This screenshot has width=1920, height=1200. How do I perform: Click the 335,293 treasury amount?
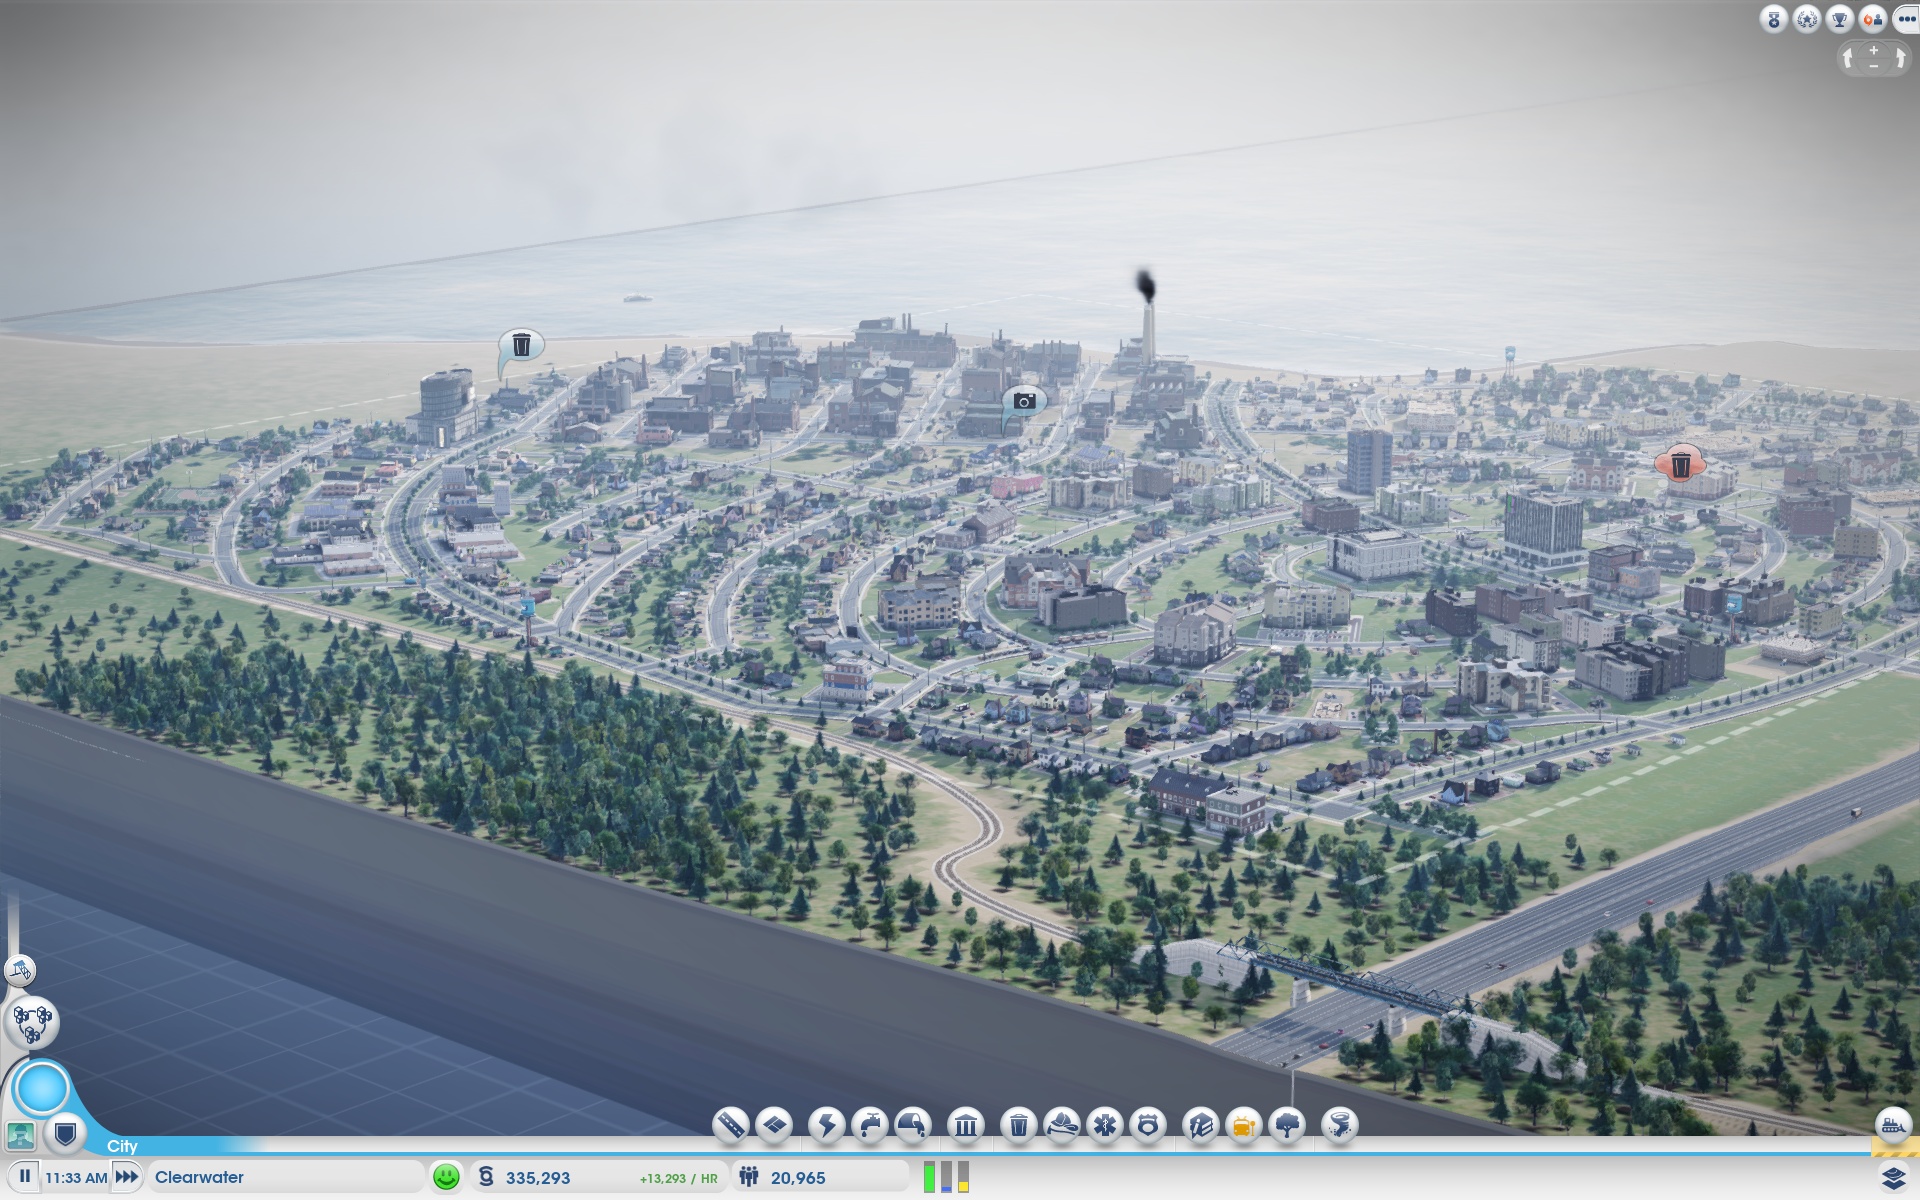(538, 1178)
